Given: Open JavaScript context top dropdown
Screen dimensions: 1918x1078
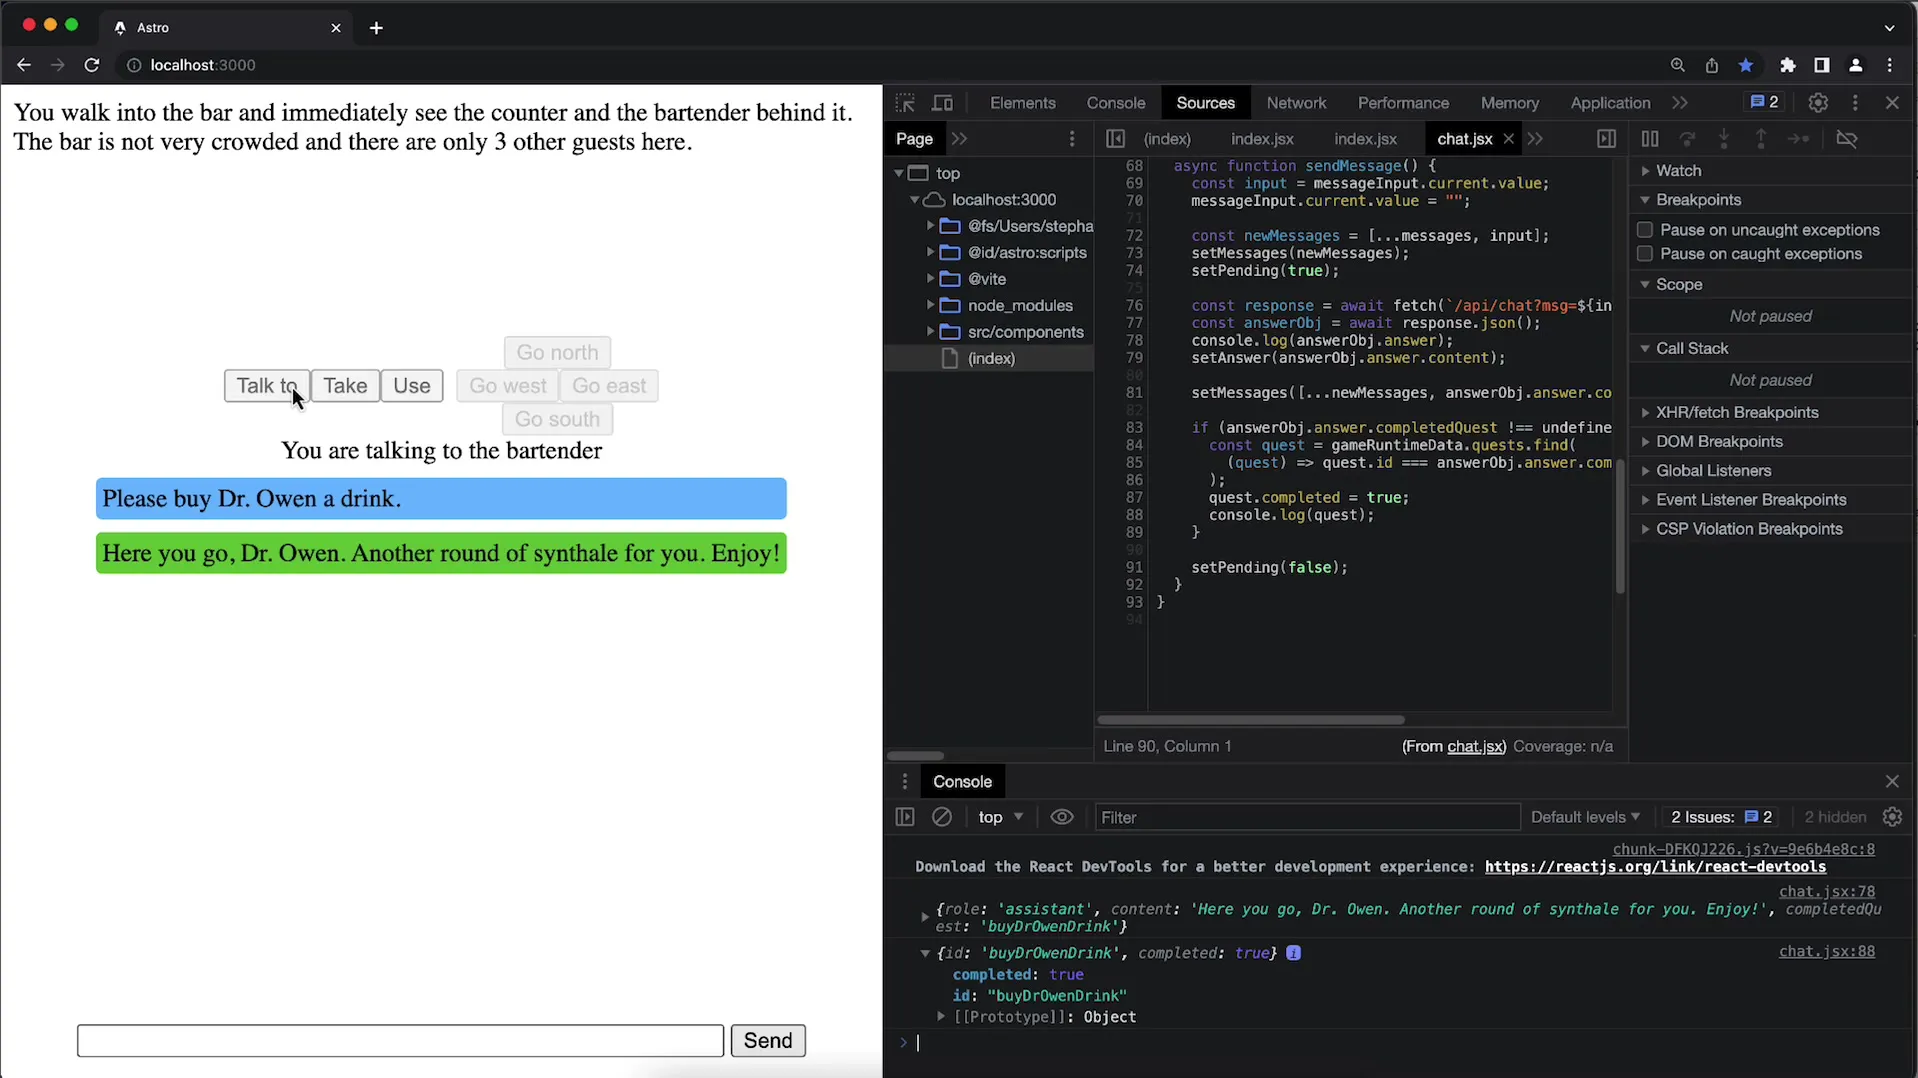Looking at the screenshot, I should [1001, 817].
